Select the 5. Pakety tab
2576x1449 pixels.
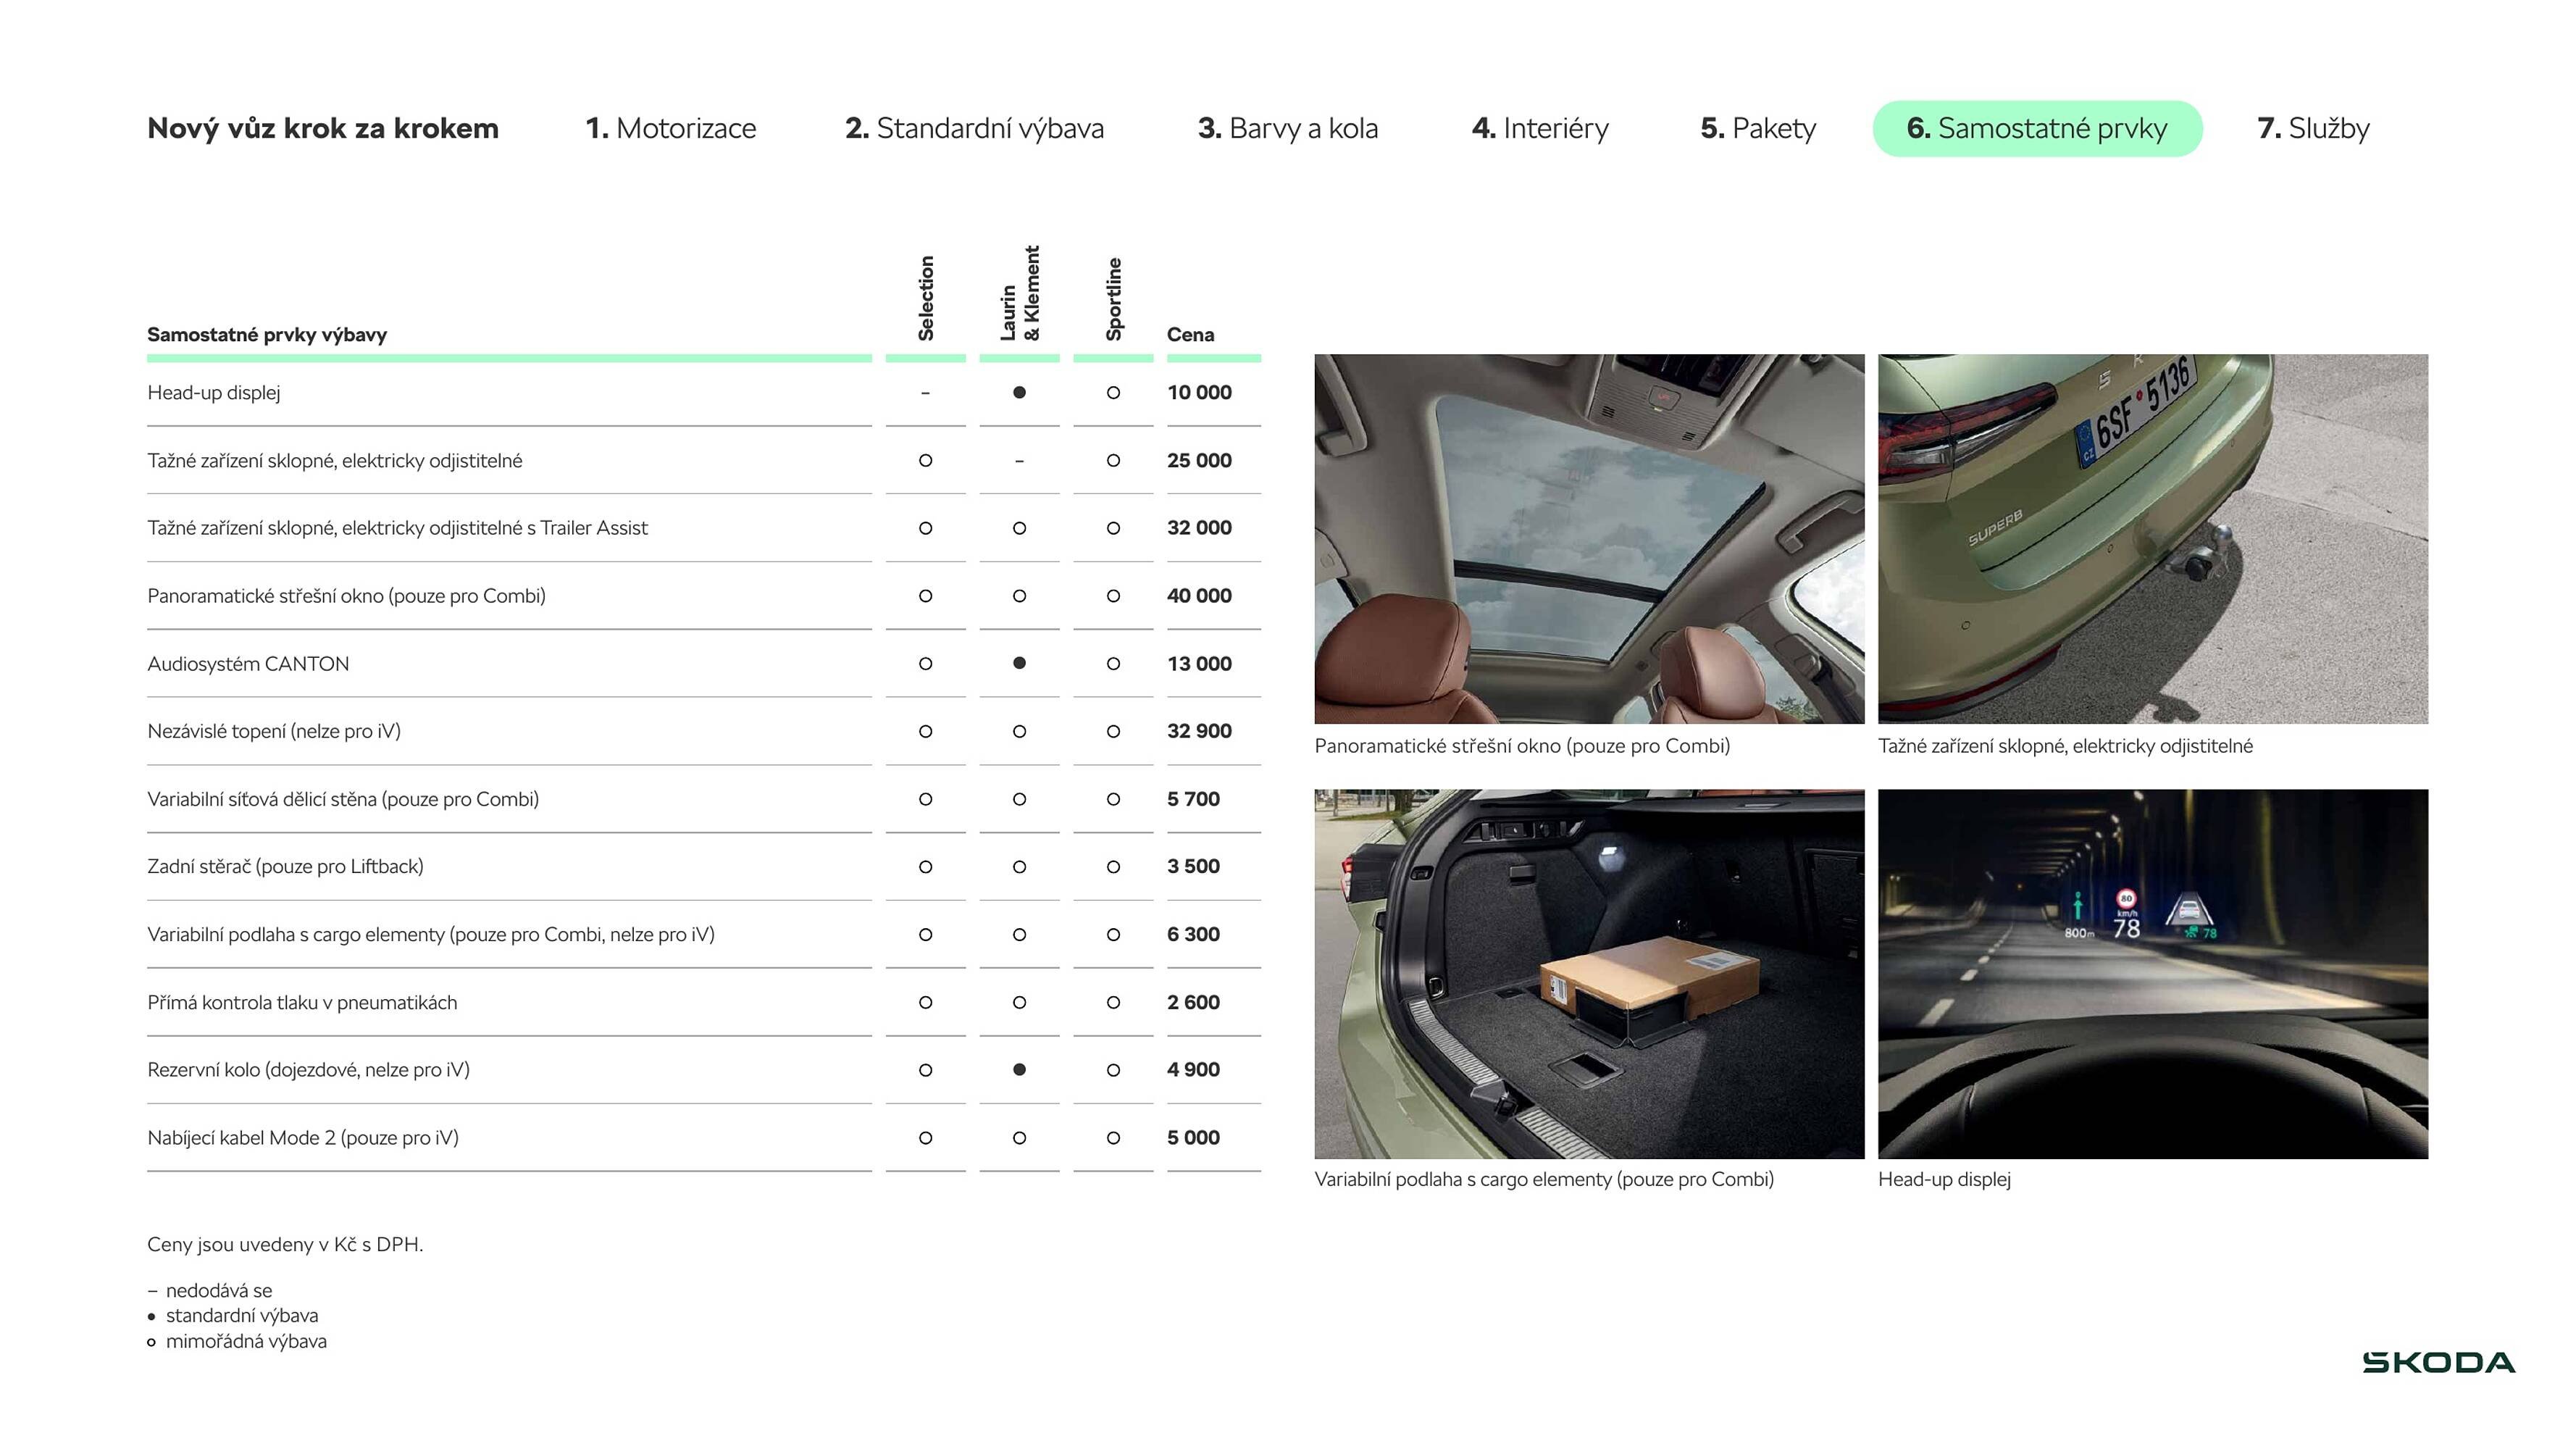[1758, 128]
